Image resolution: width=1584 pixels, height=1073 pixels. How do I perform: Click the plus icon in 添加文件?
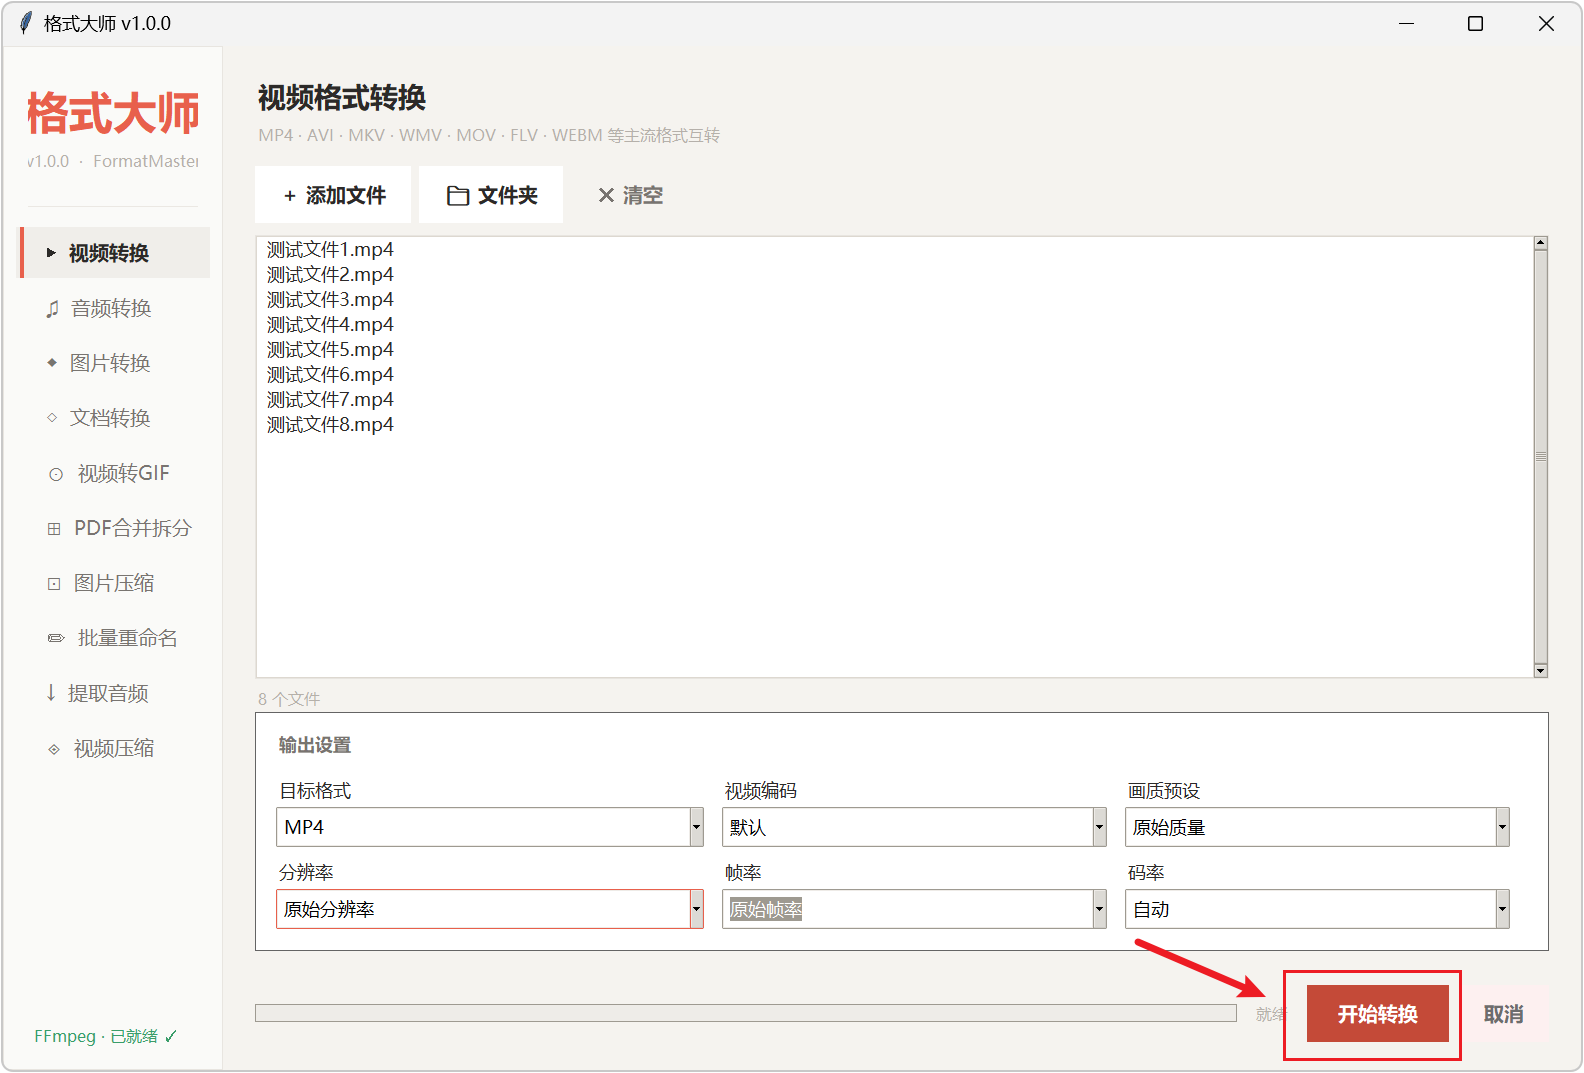290,196
